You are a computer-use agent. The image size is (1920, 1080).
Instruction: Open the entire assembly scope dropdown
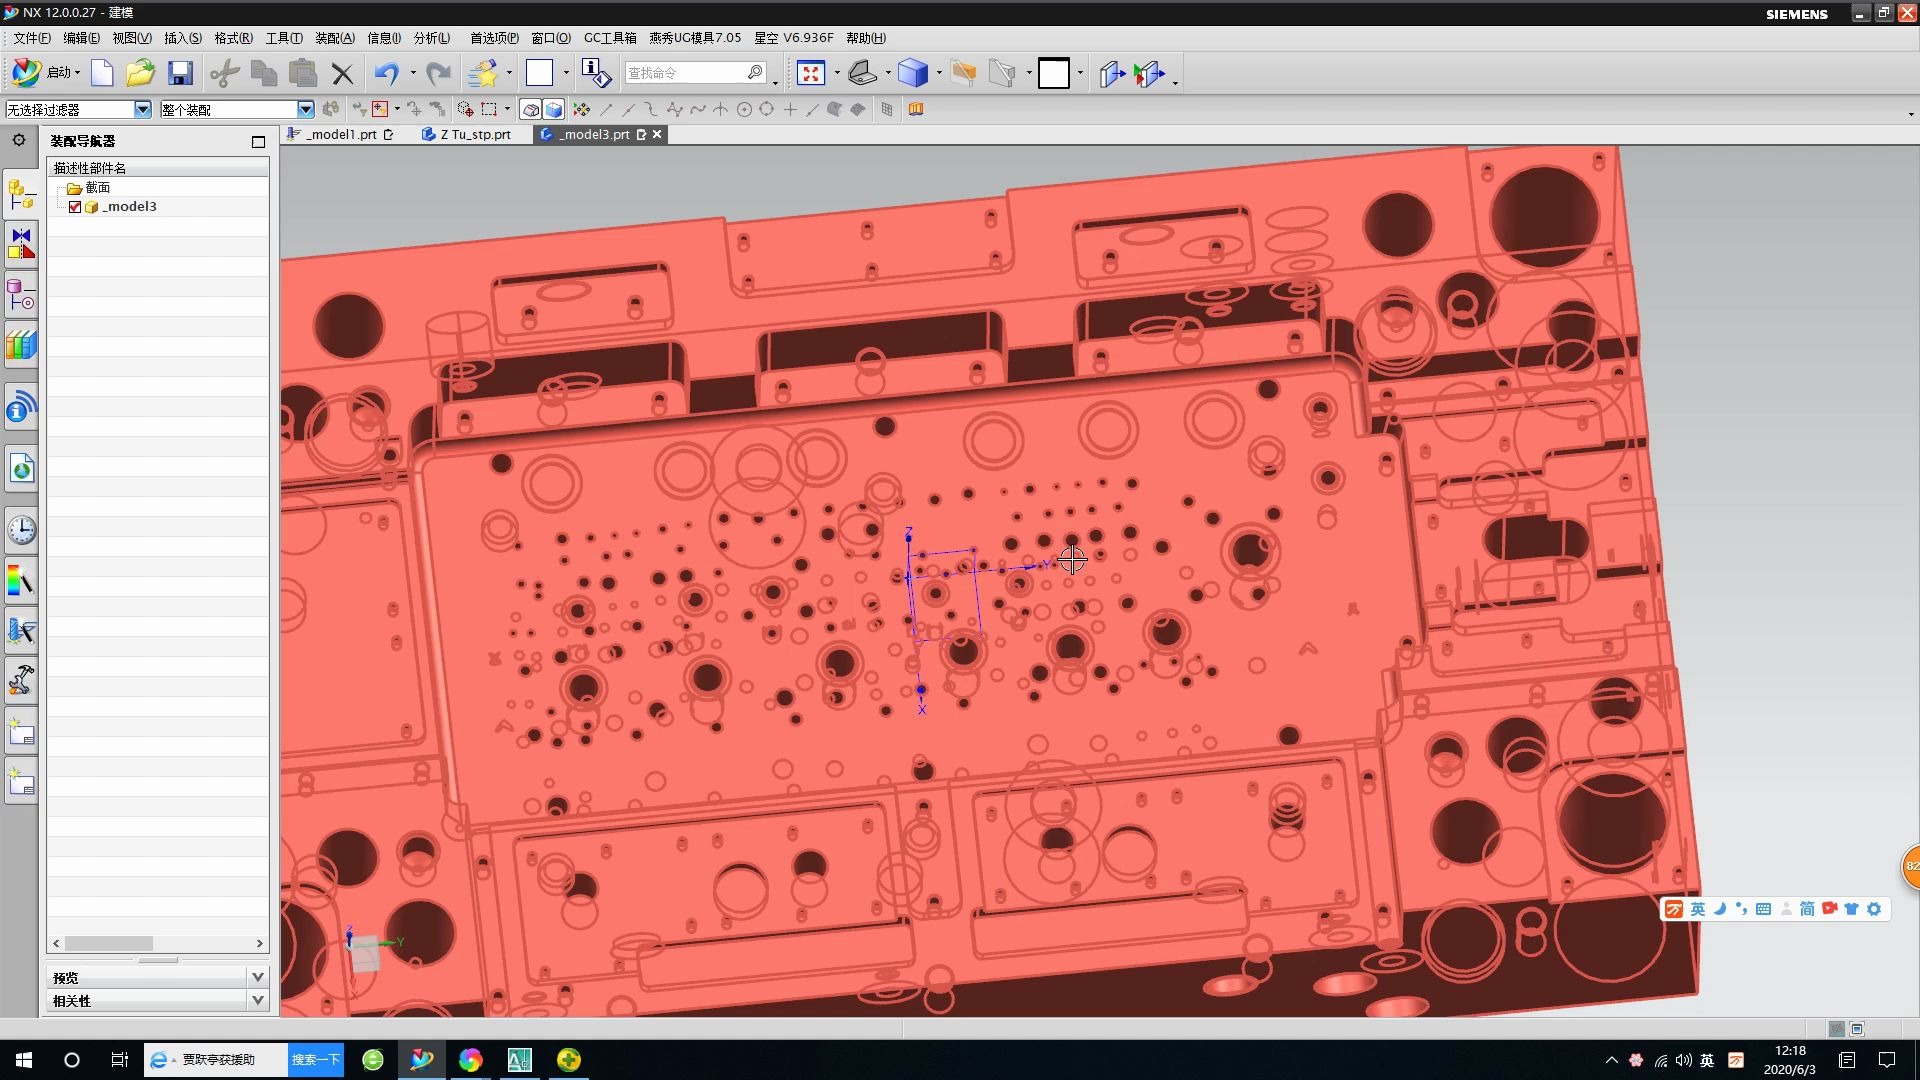[305, 109]
